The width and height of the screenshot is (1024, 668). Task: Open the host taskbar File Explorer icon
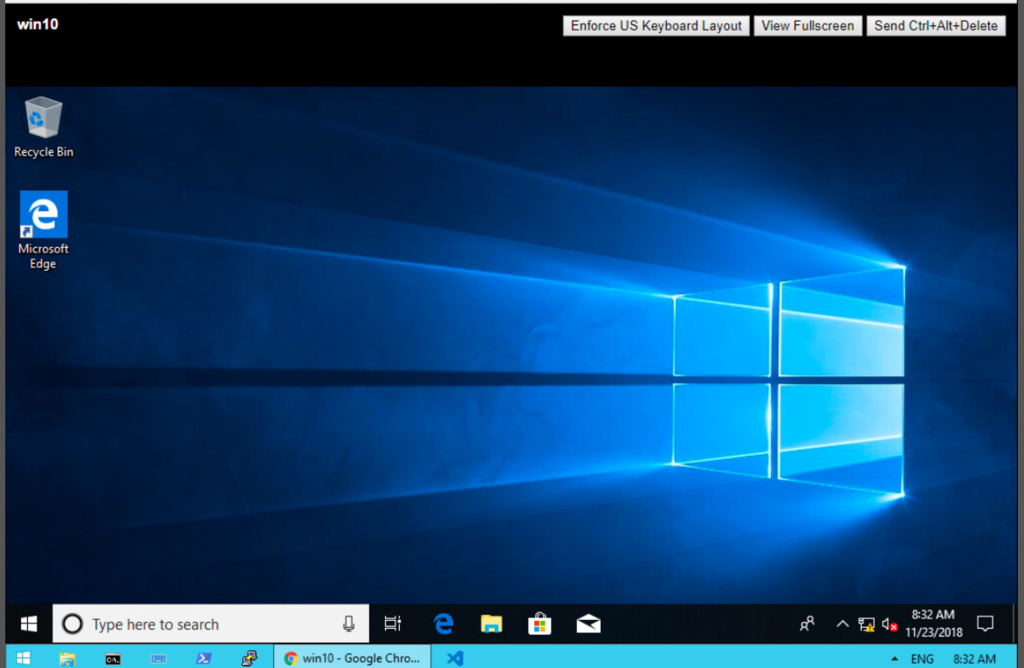[x=67, y=658]
